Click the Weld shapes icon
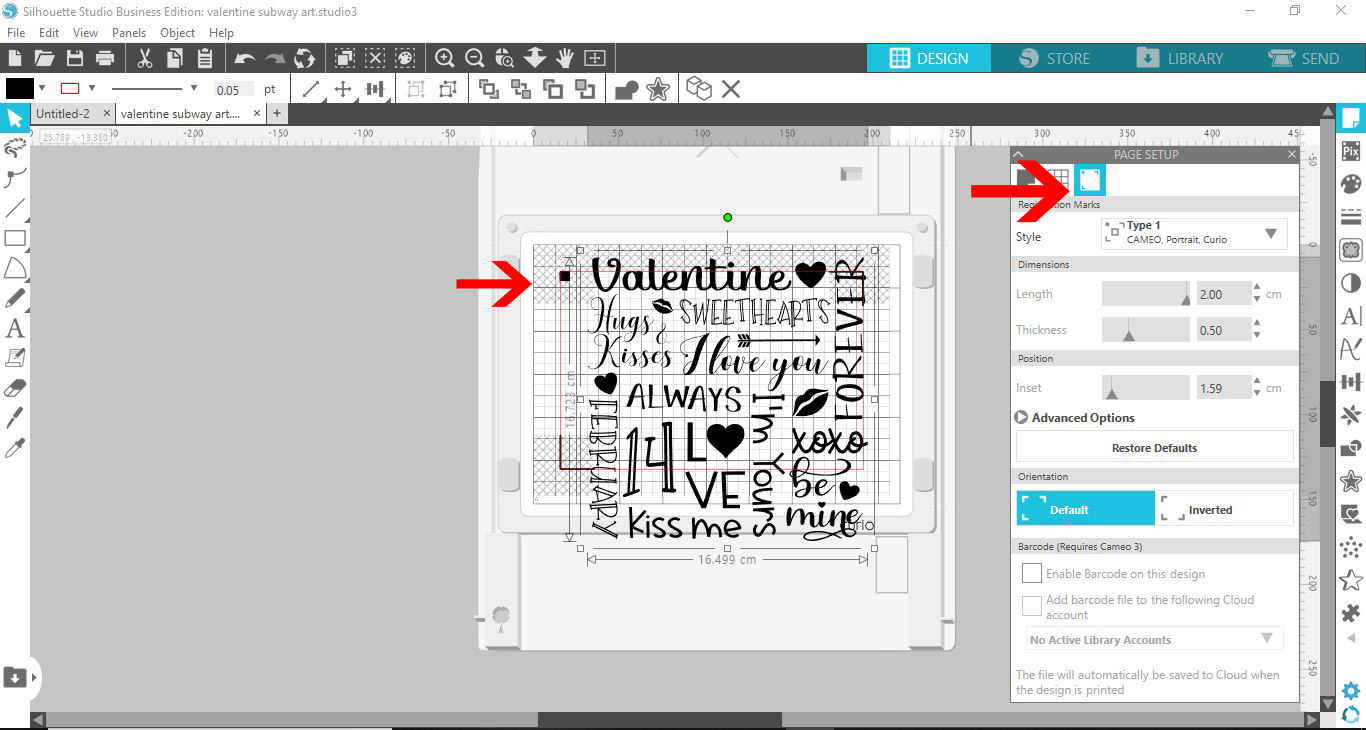Image resolution: width=1366 pixels, height=730 pixels. click(627, 90)
